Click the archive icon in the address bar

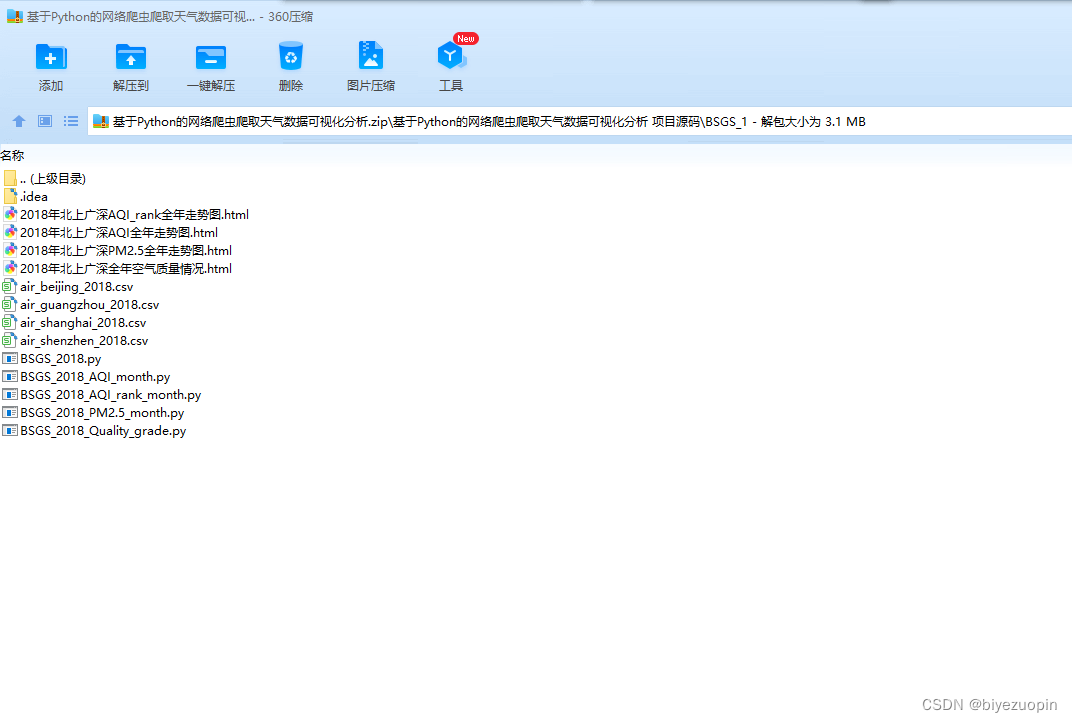tap(101, 122)
